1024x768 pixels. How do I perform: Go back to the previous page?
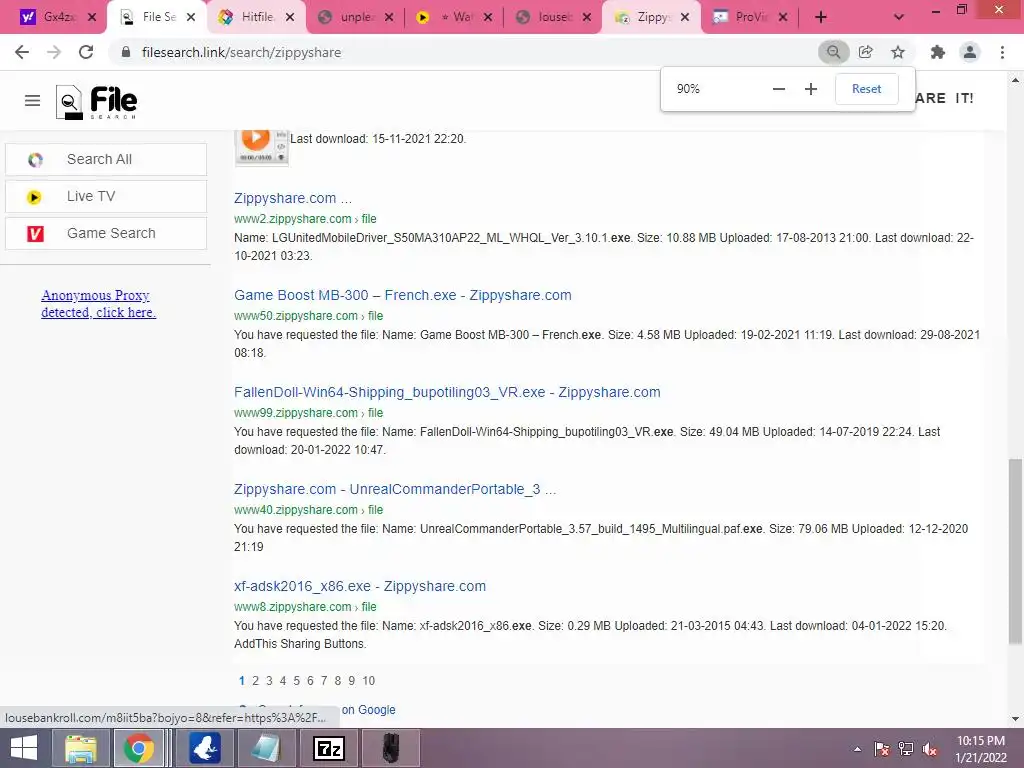pyautogui.click(x=22, y=52)
